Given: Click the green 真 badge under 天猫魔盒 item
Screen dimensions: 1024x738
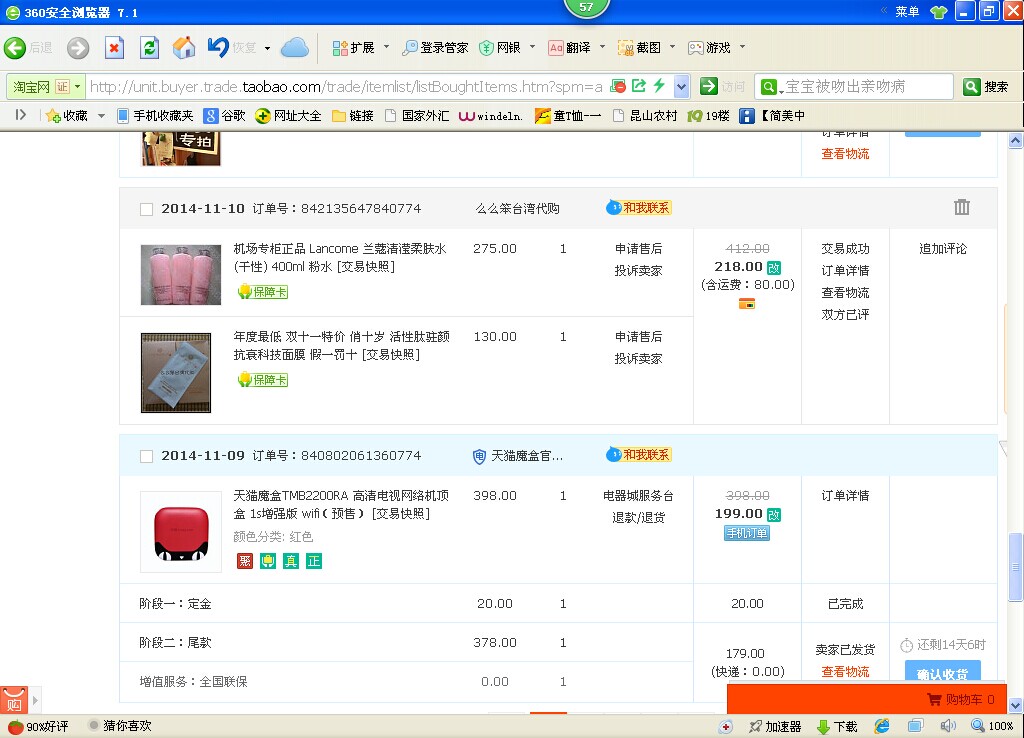Looking at the screenshot, I should tap(291, 561).
